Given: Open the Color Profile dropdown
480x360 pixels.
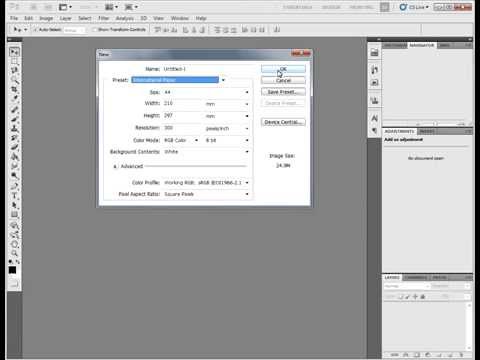Looking at the screenshot, I should click(206, 183).
